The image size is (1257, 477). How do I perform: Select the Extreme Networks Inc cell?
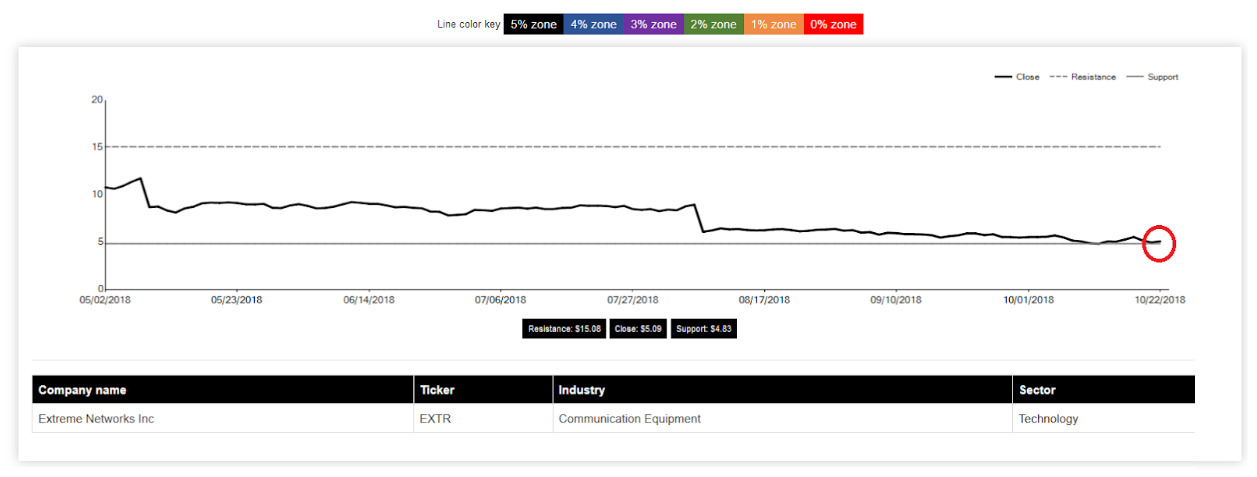click(96, 419)
